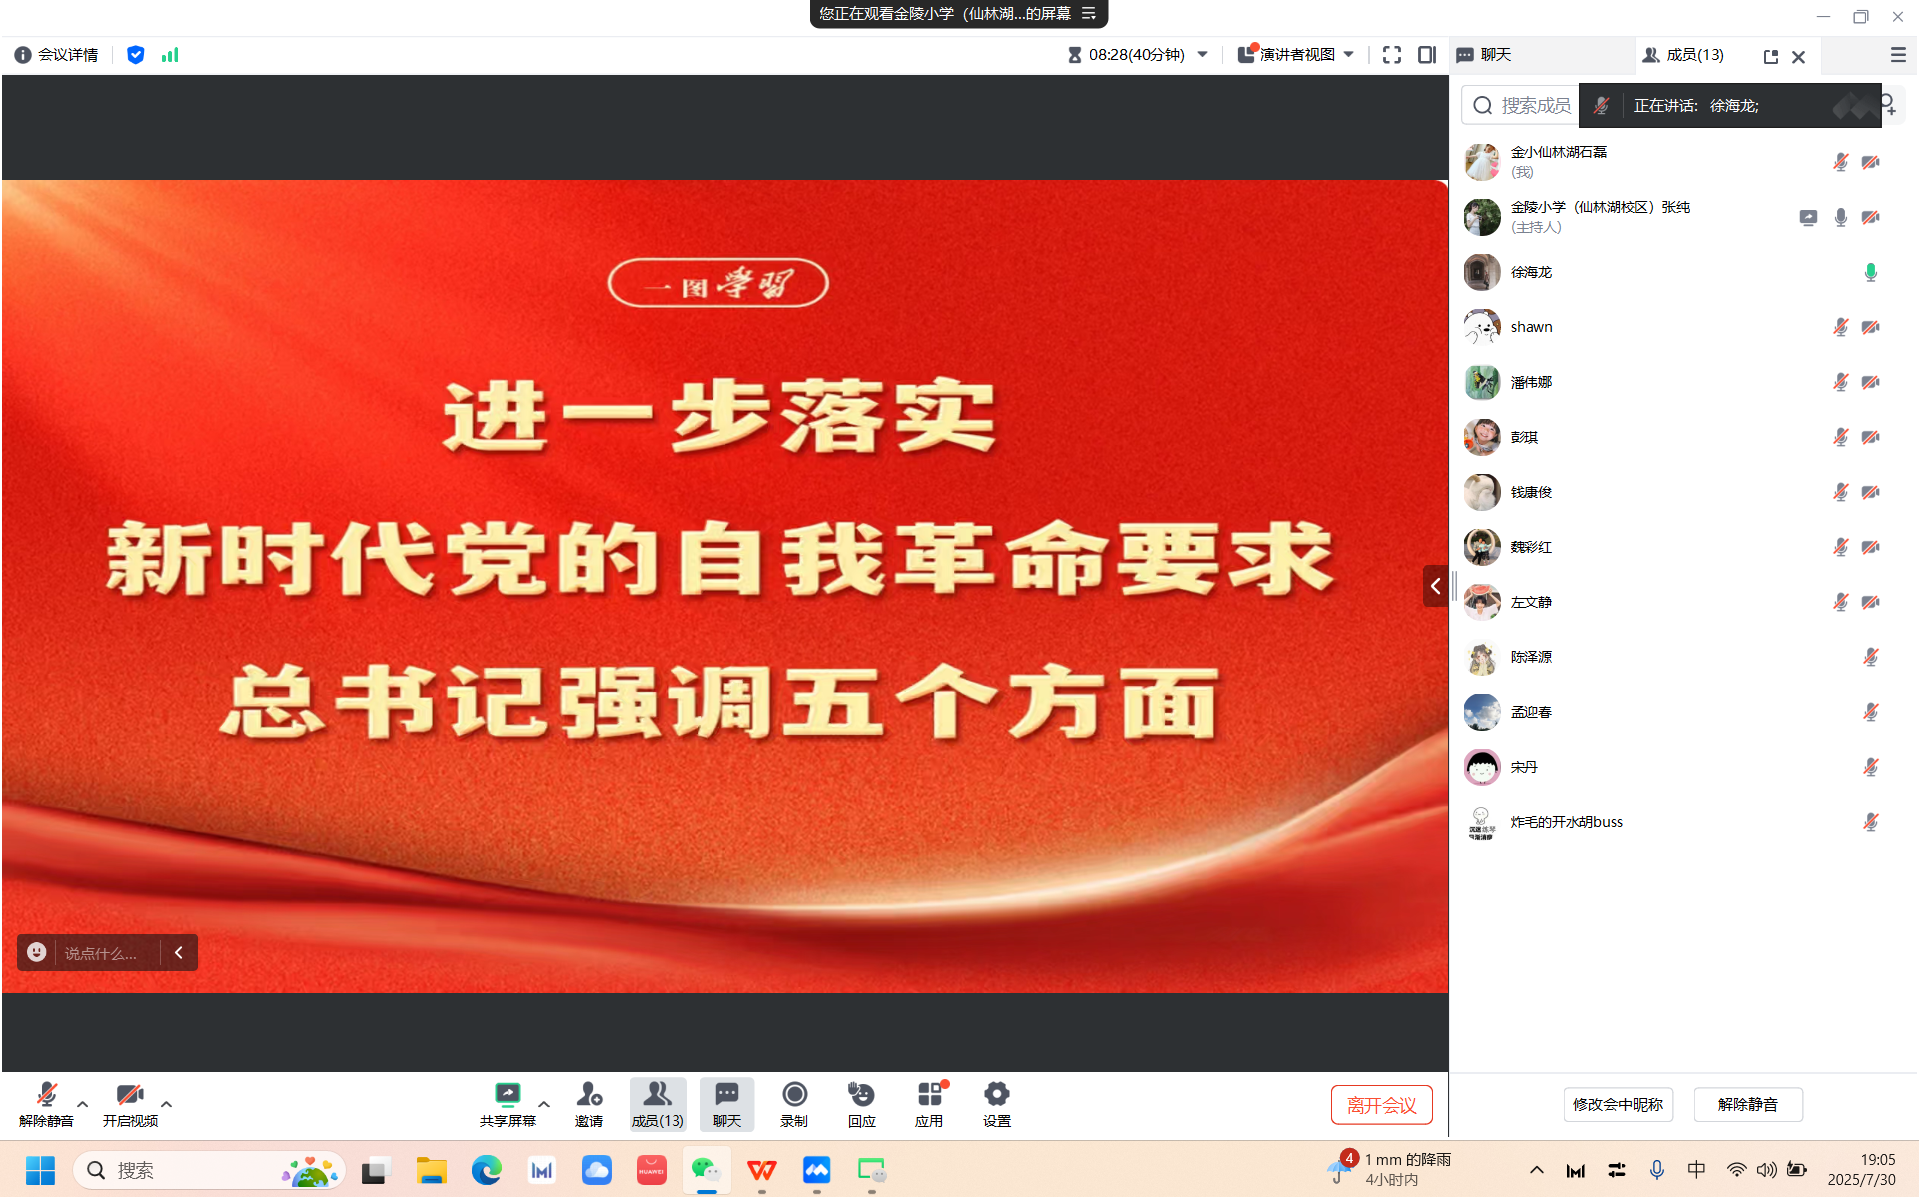Start recording with the 录制 icon
This screenshot has height=1197, width=1919.
(794, 1095)
